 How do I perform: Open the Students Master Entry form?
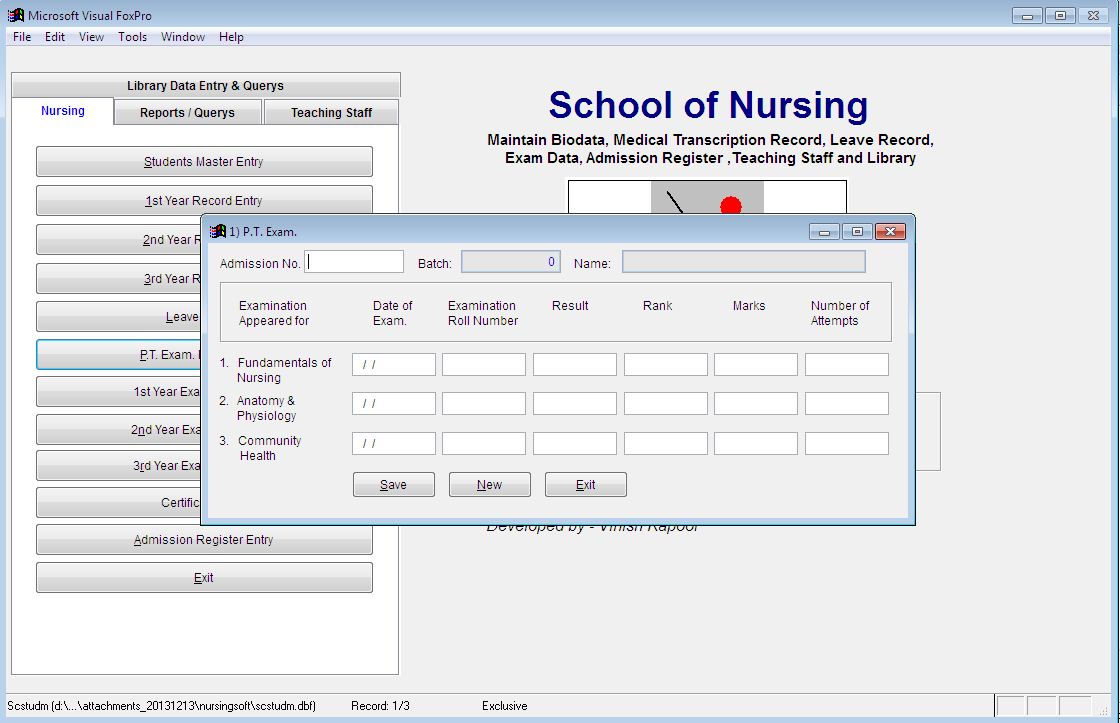click(x=204, y=161)
